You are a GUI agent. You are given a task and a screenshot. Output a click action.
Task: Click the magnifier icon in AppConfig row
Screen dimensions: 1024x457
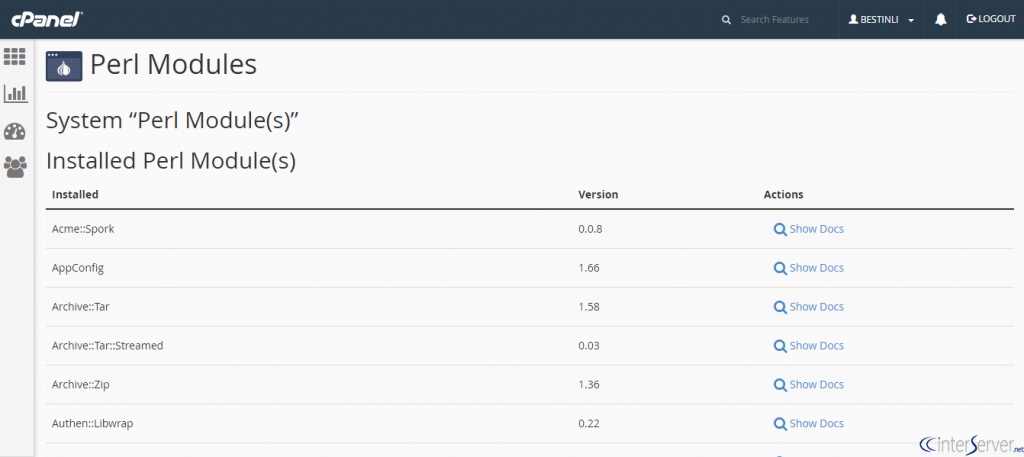[x=780, y=268]
